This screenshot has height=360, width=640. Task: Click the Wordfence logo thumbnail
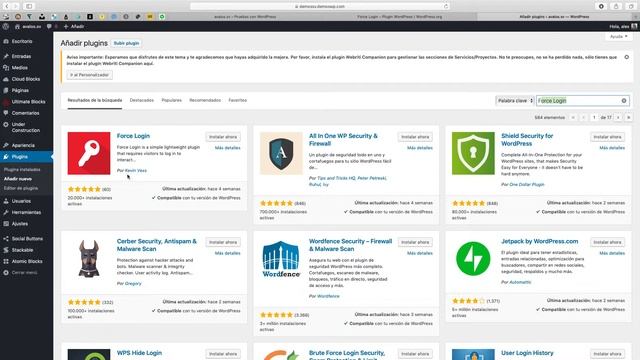click(x=281, y=259)
